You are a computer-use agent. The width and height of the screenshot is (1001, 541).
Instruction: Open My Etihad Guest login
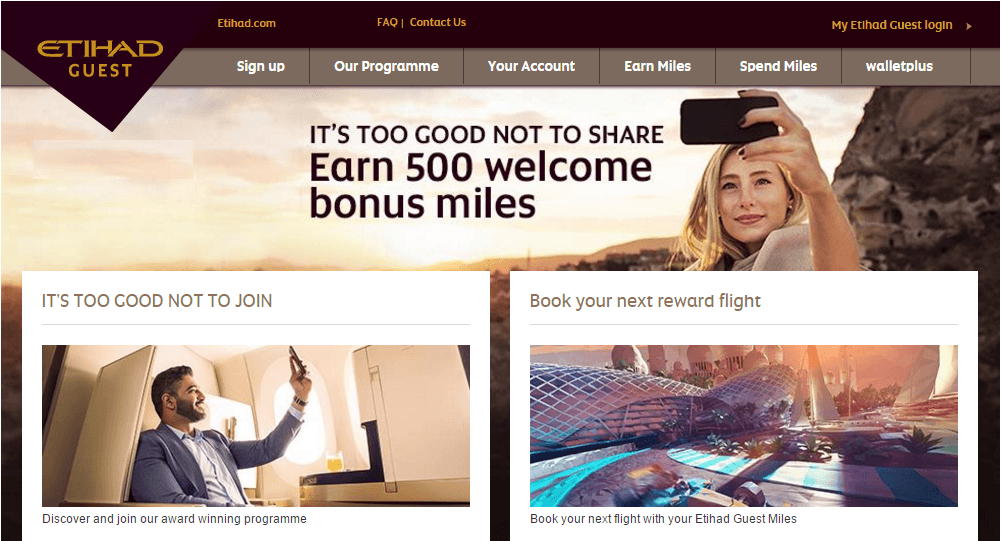point(892,25)
